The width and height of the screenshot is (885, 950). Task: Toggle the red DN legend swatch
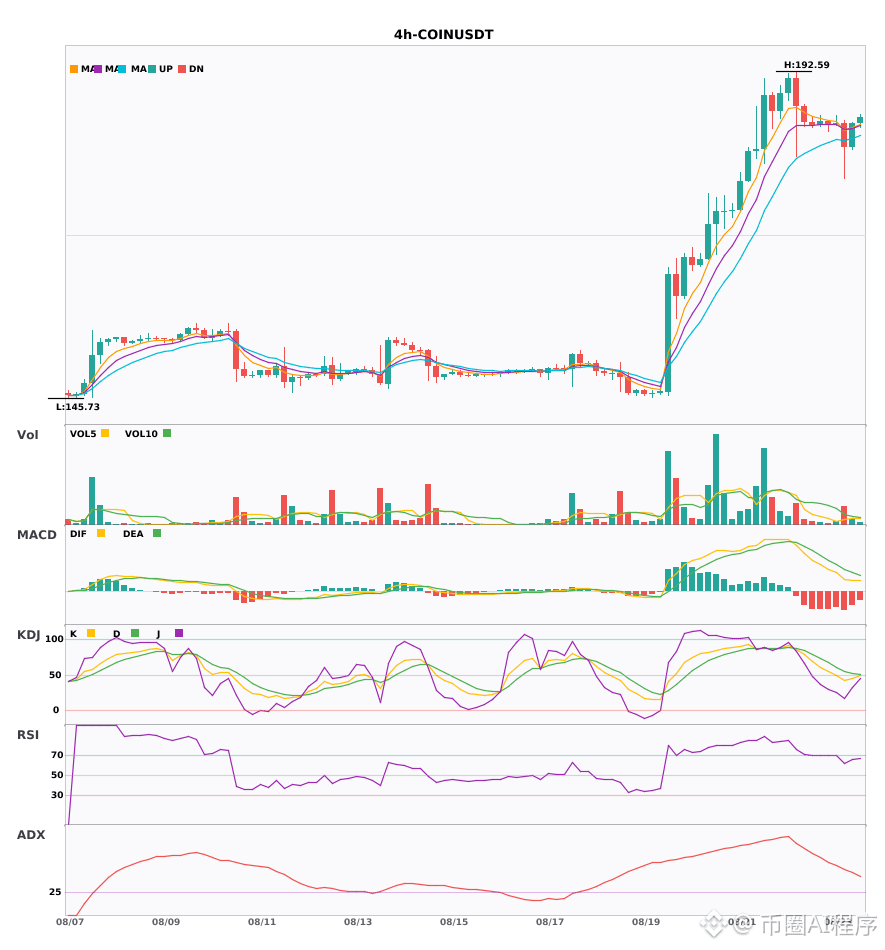tap(182, 69)
